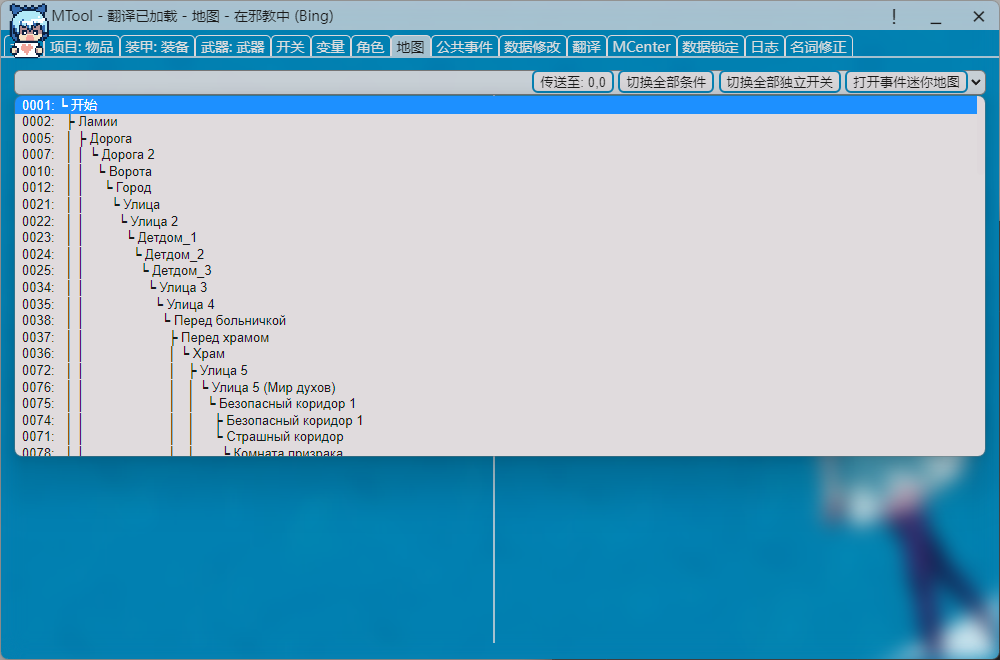The height and width of the screenshot is (660, 1000).
Task: Open the event minimap with 打开事件迷你地图
Action: 906,82
